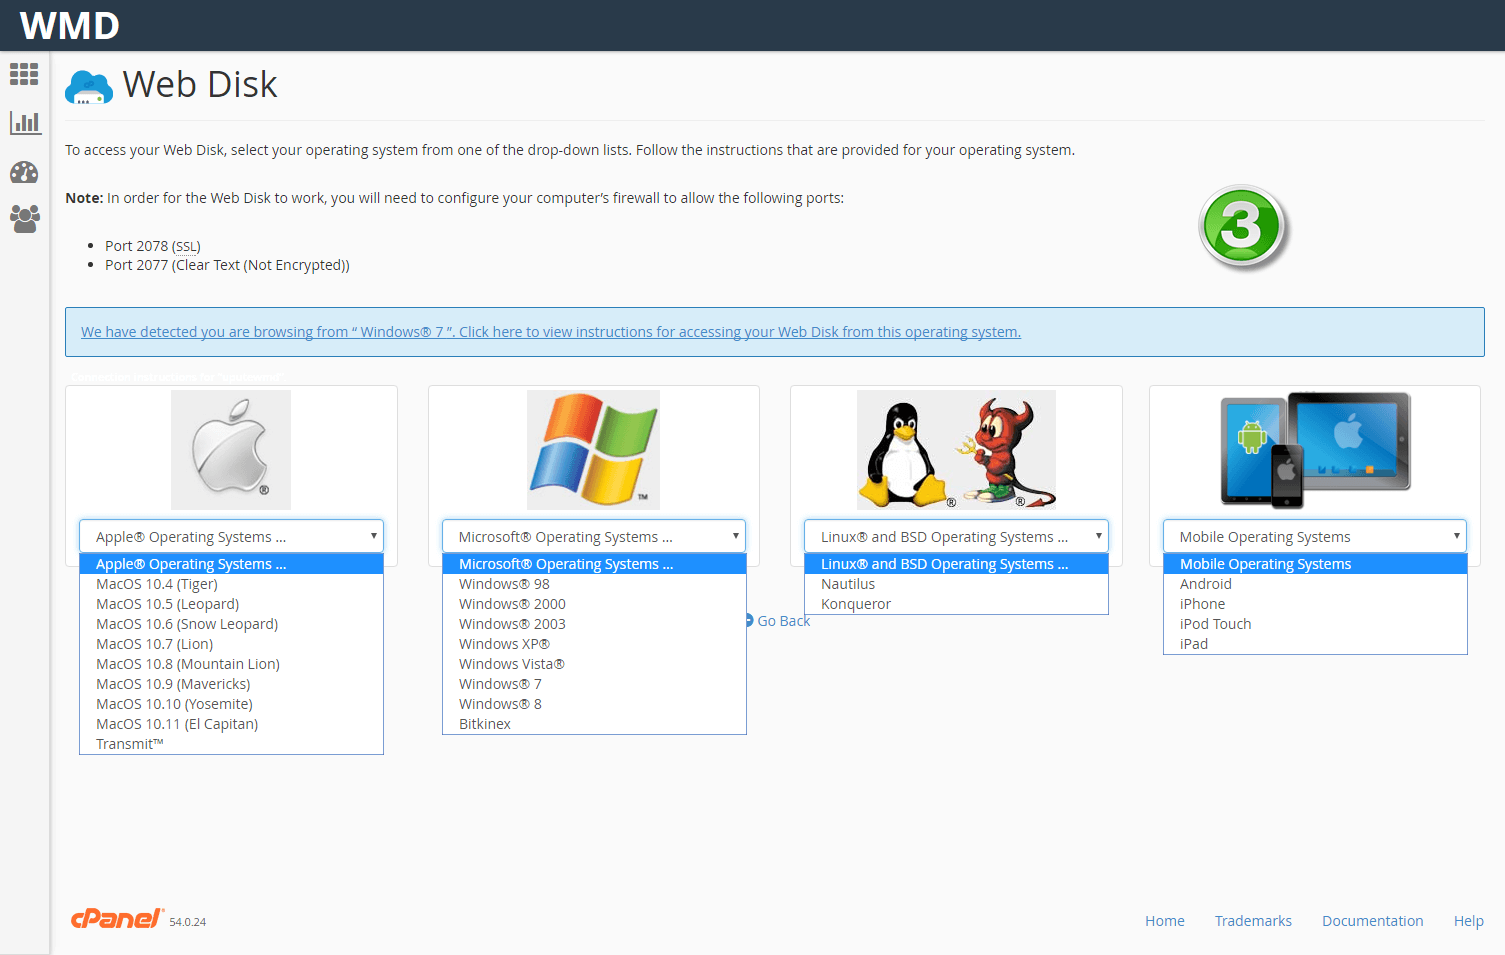
Task: Click the Web Disk page heading
Action: tap(200, 85)
